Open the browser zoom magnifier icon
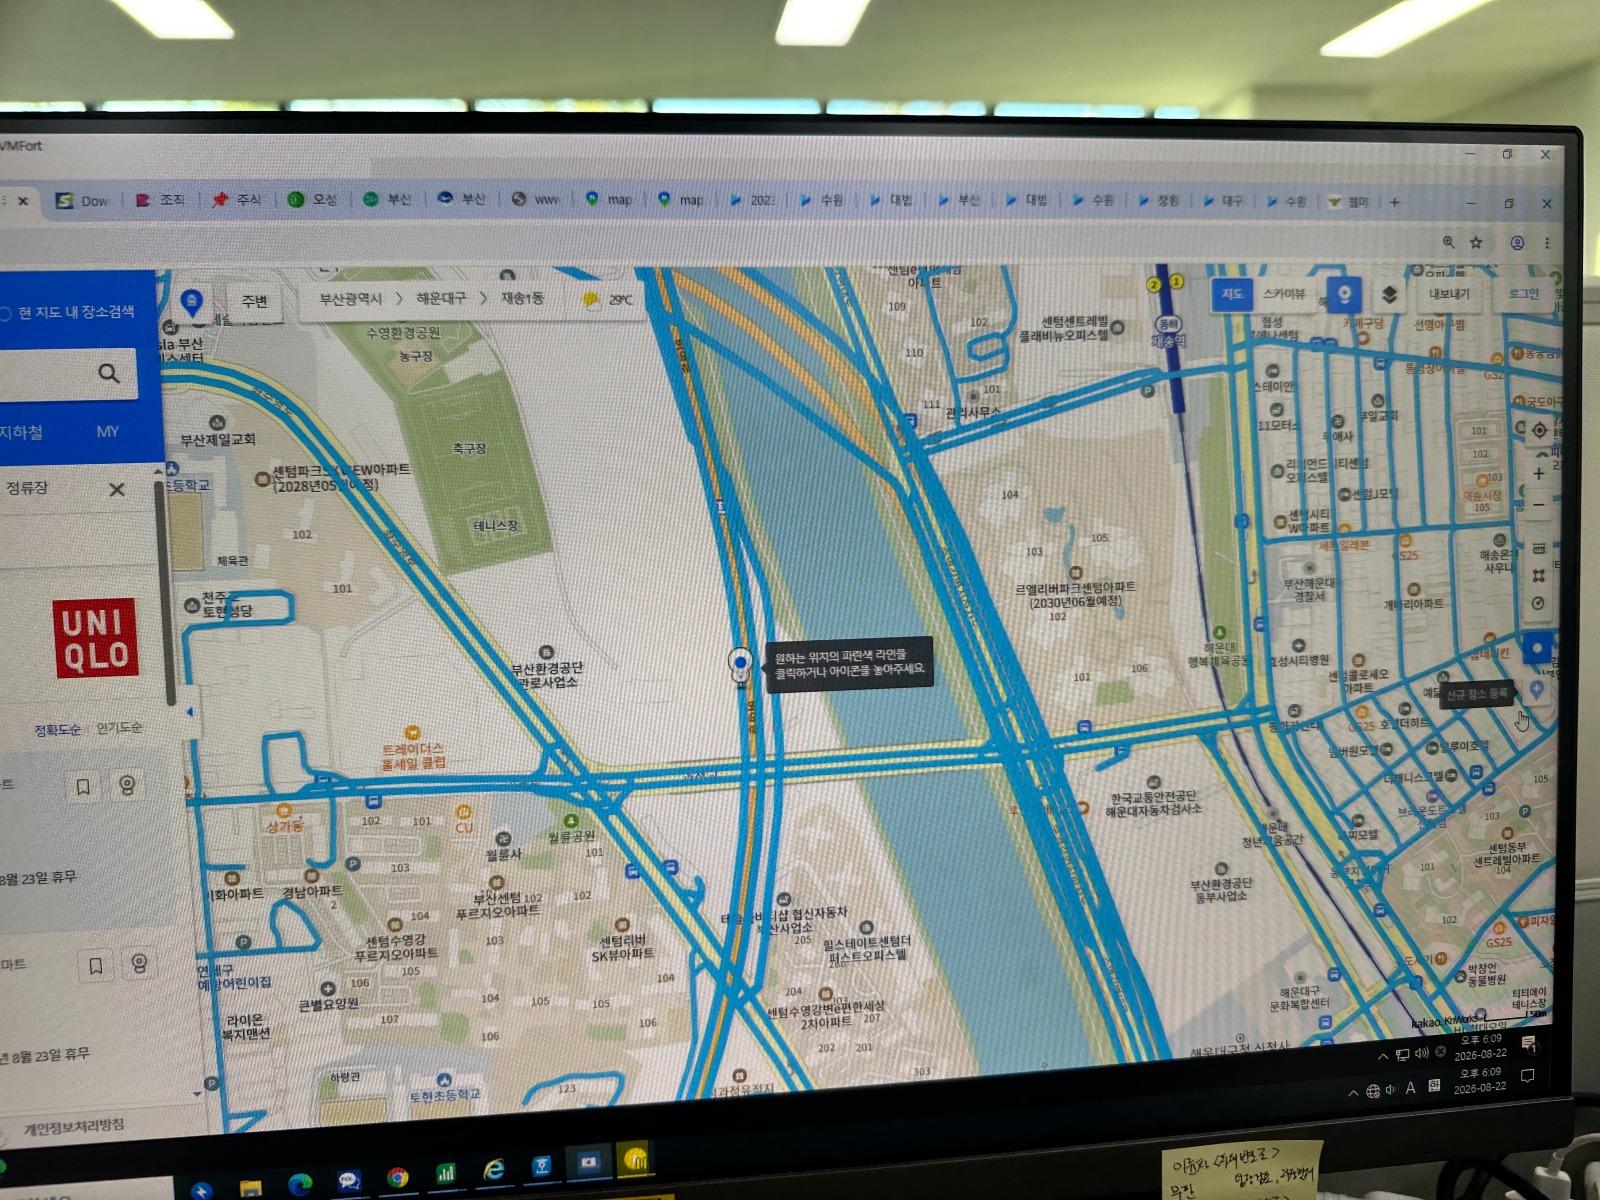The height and width of the screenshot is (1200, 1600). point(1447,243)
